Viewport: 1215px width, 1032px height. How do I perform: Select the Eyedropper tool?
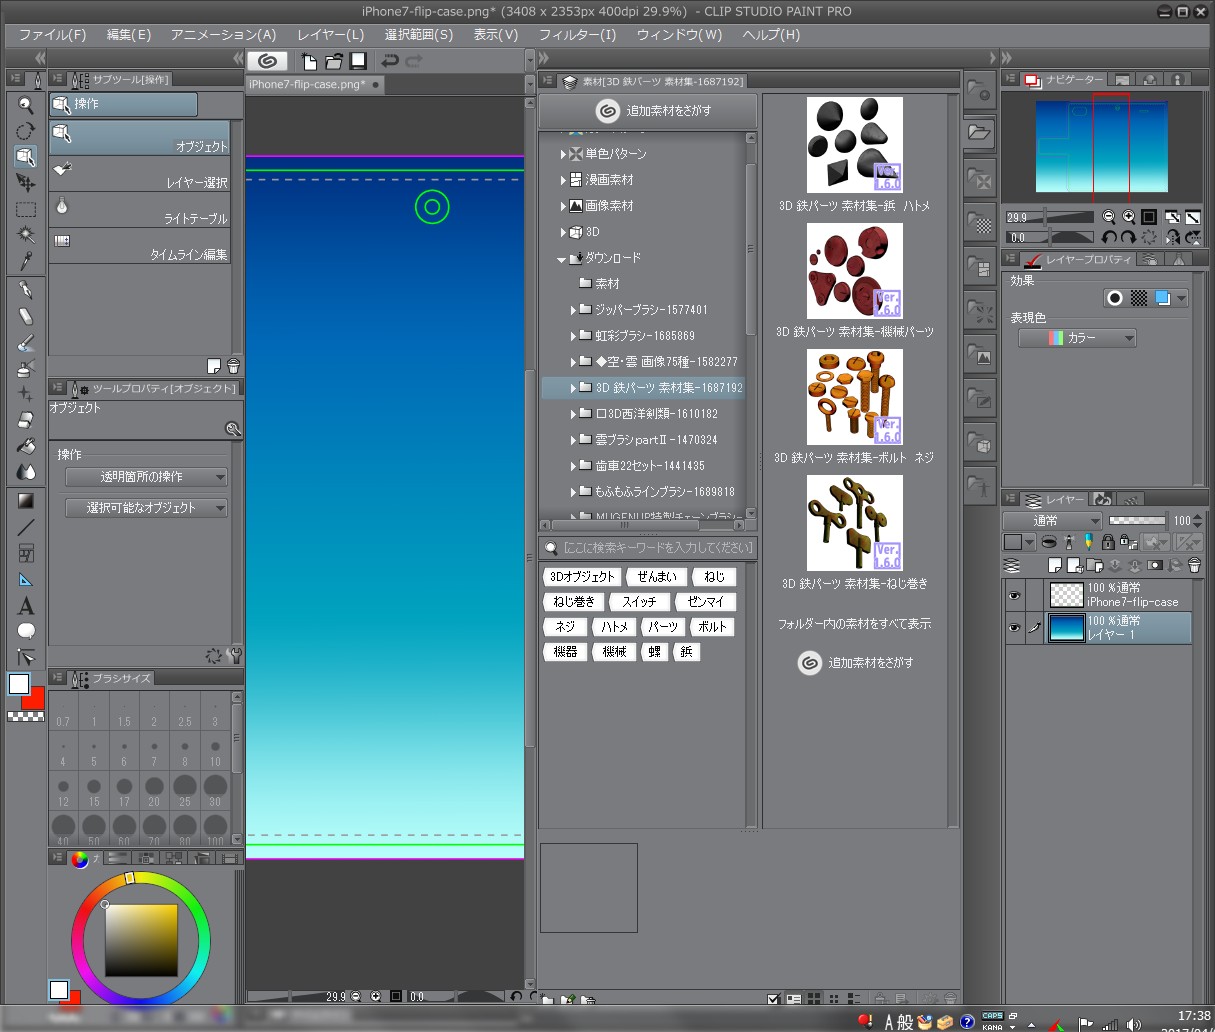pyautogui.click(x=26, y=261)
